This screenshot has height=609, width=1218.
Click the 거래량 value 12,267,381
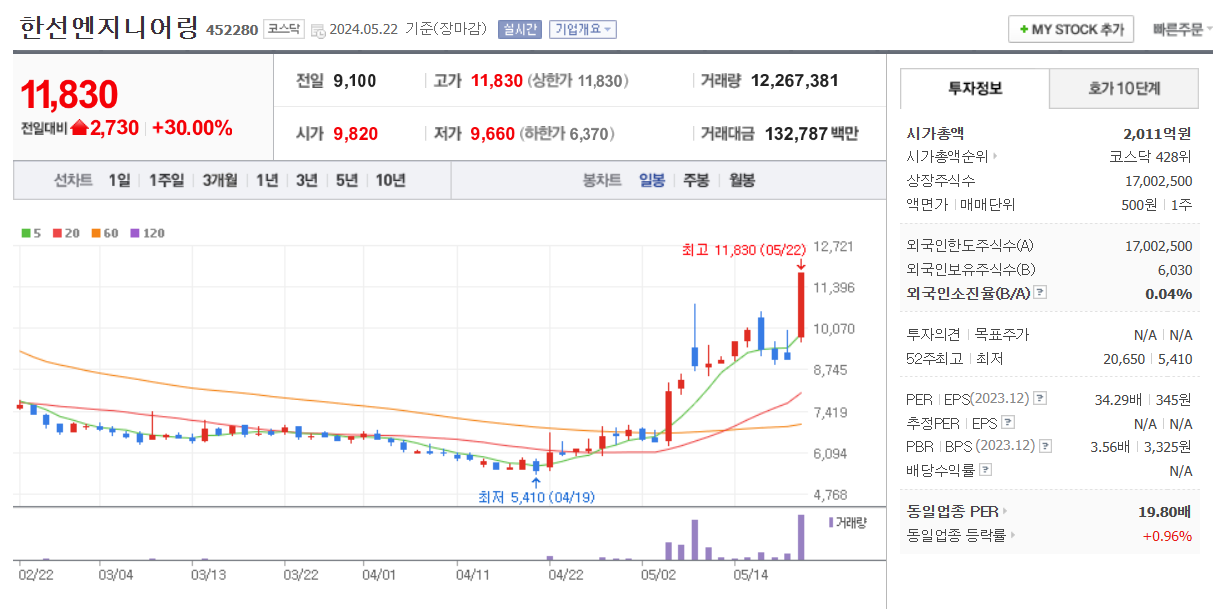pyautogui.click(x=795, y=81)
